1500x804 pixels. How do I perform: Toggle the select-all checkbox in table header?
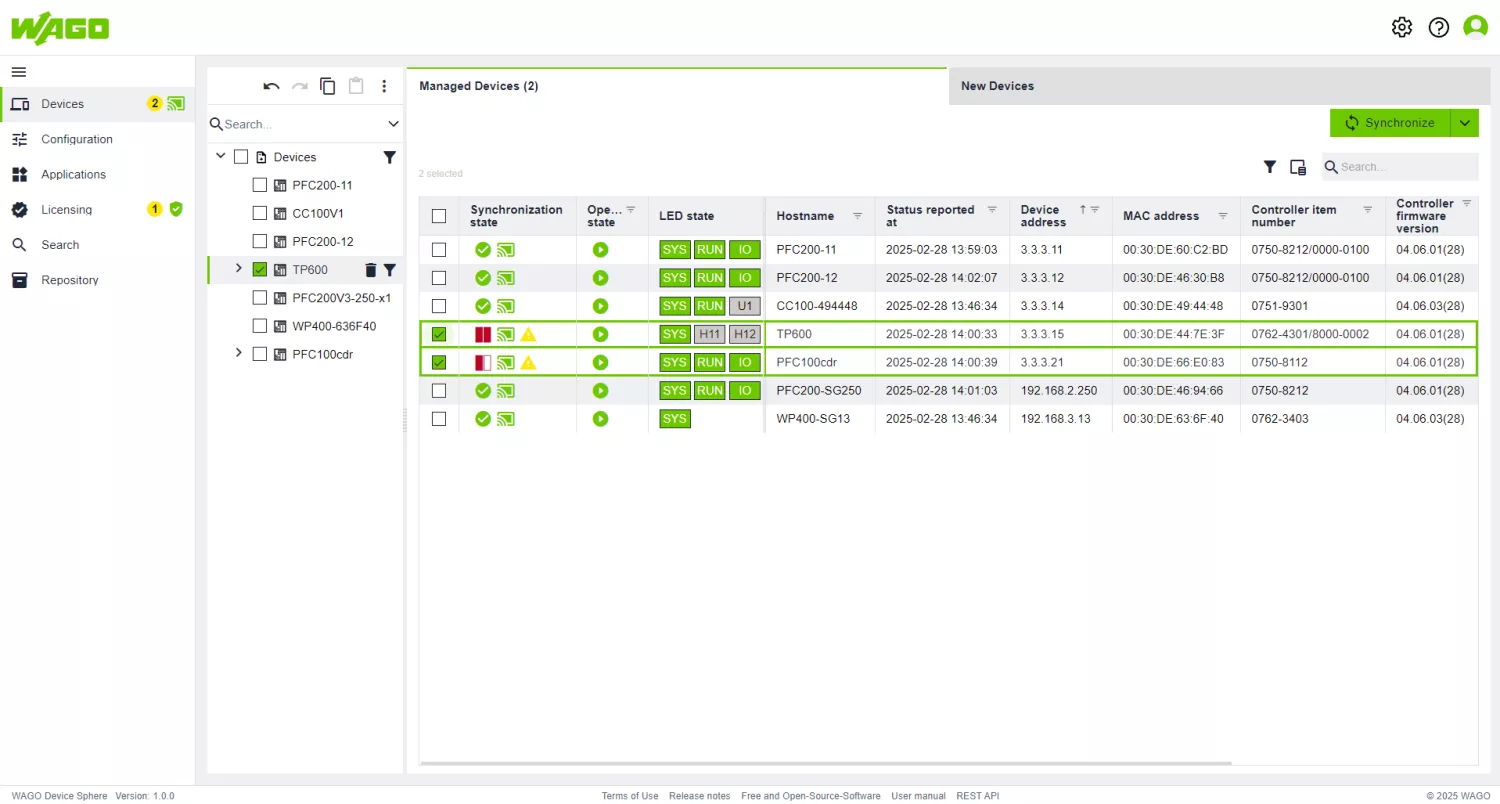438,216
